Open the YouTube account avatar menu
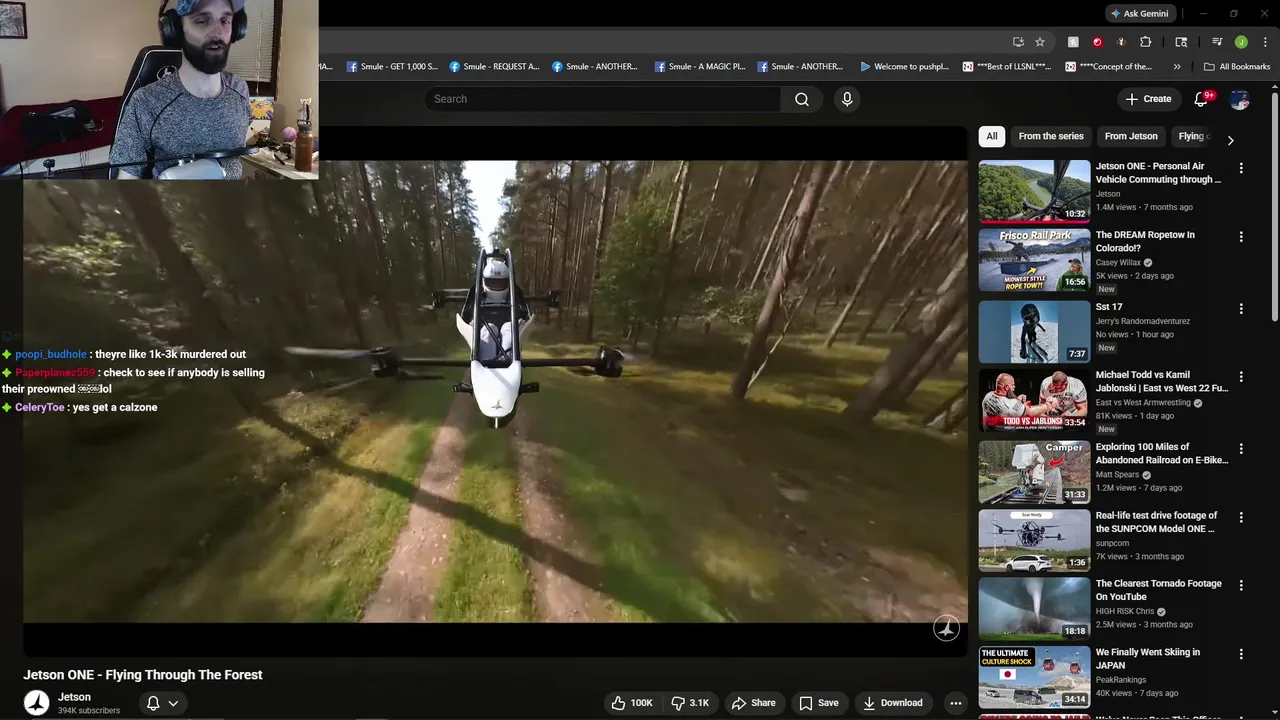This screenshot has width=1280, height=720. point(1240,99)
